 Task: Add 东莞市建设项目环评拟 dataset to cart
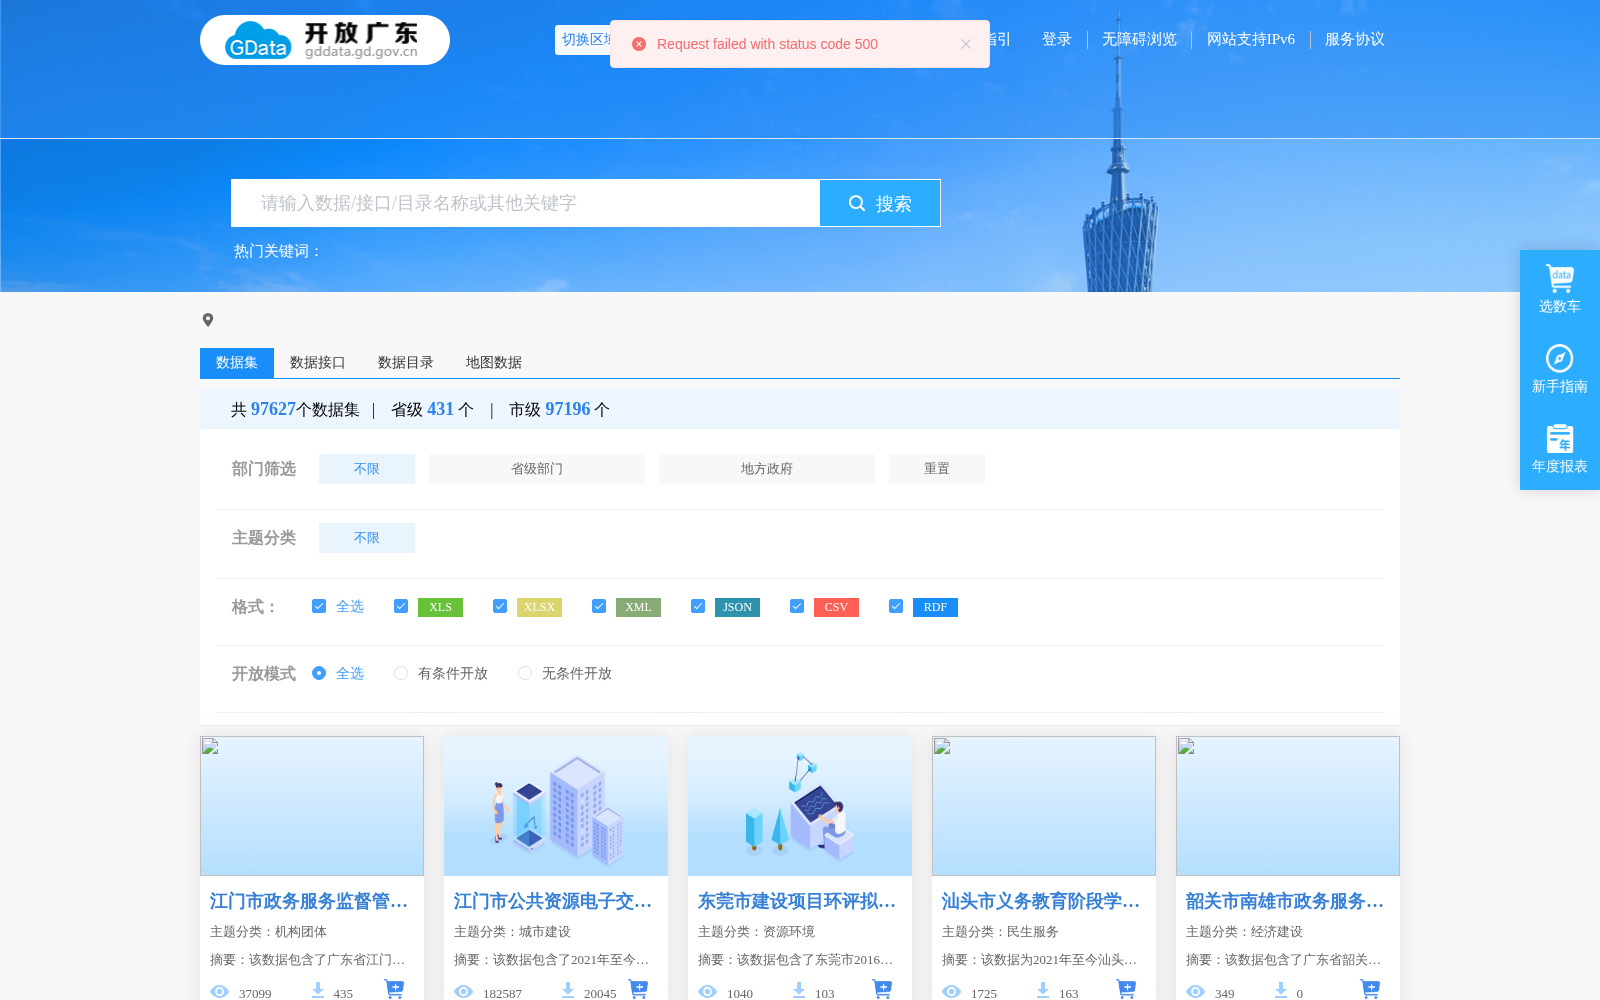[x=882, y=989]
